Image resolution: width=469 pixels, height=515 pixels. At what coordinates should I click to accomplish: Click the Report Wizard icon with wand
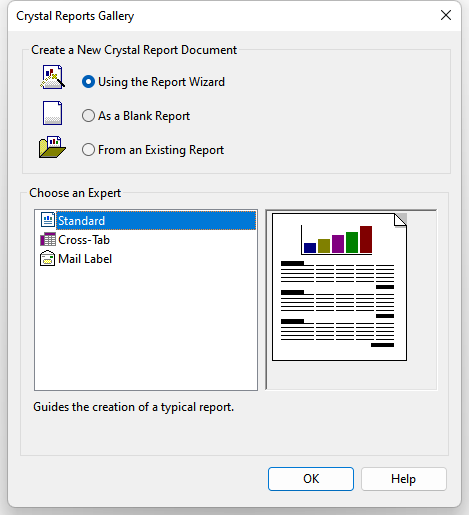52,77
